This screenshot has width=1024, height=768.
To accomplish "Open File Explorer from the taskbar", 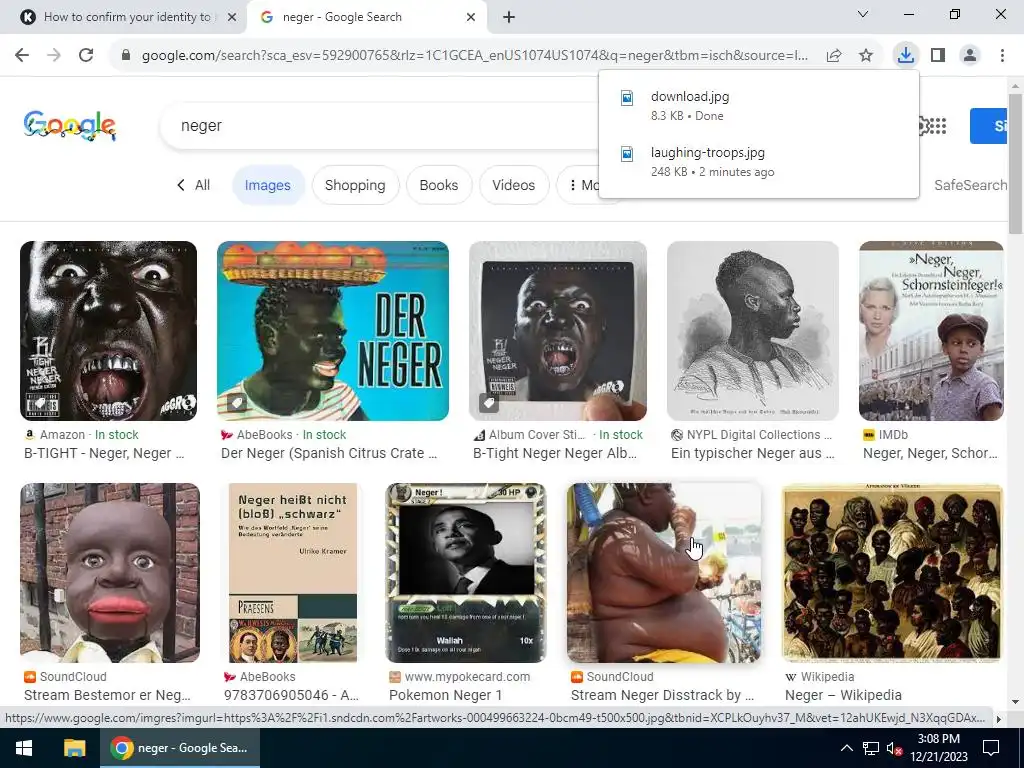I will pyautogui.click(x=74, y=748).
